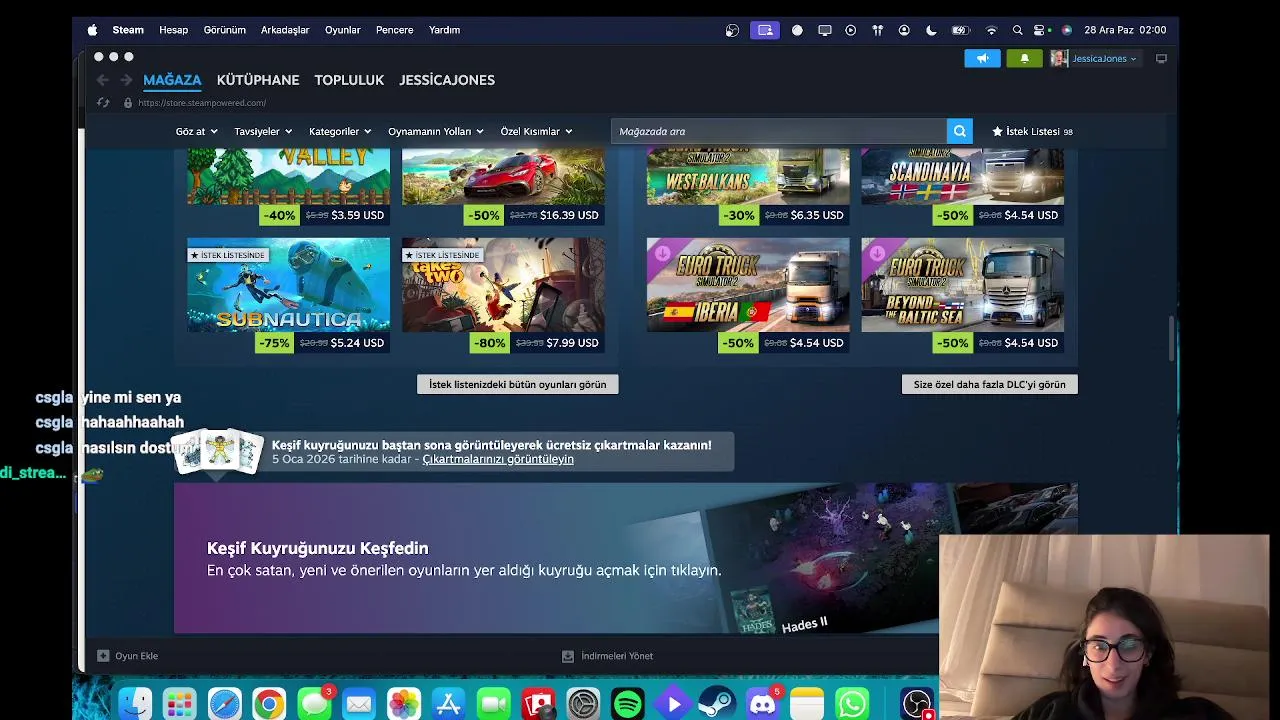The image size is (1280, 720).
Task: Open Finder from the Dock
Action: pos(135,704)
